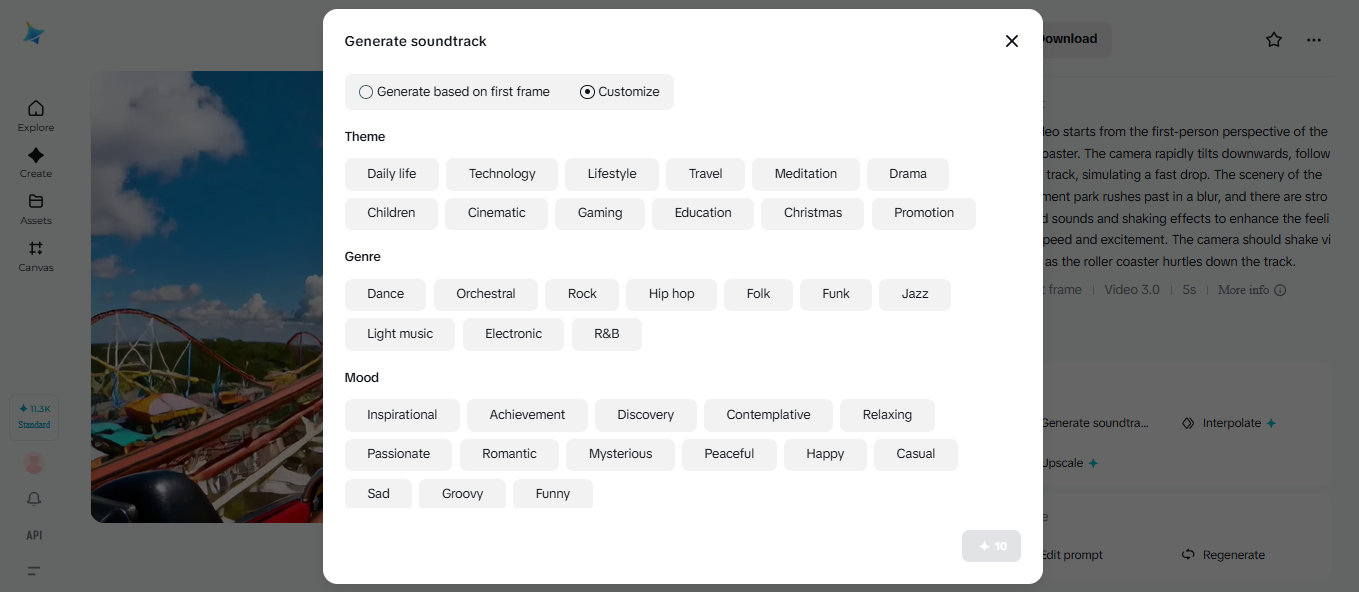Close the Generate soundtrack dialog
This screenshot has width=1359, height=592.
pyautogui.click(x=1011, y=41)
